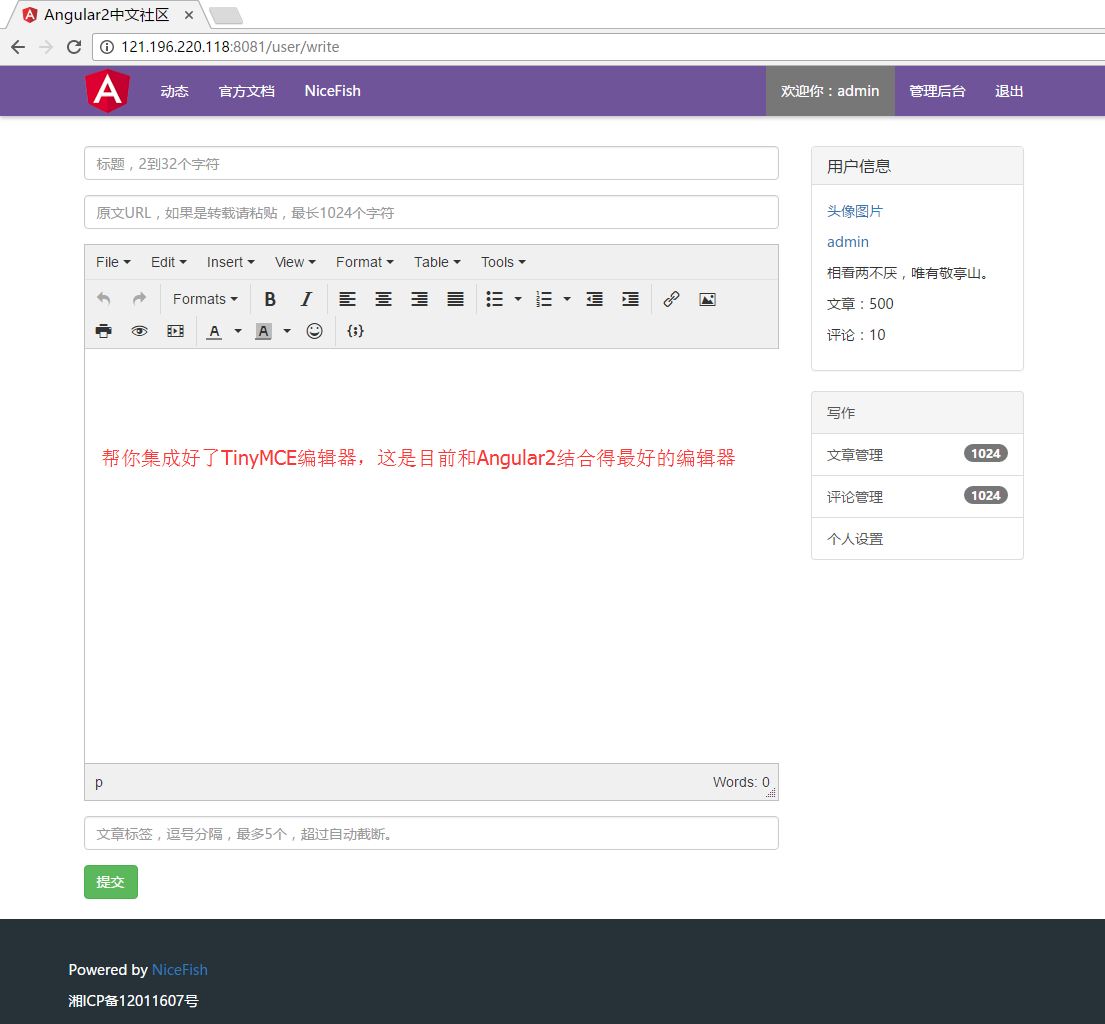Expand numbered list style arrow
This screenshot has width=1105, height=1024.
(567, 299)
